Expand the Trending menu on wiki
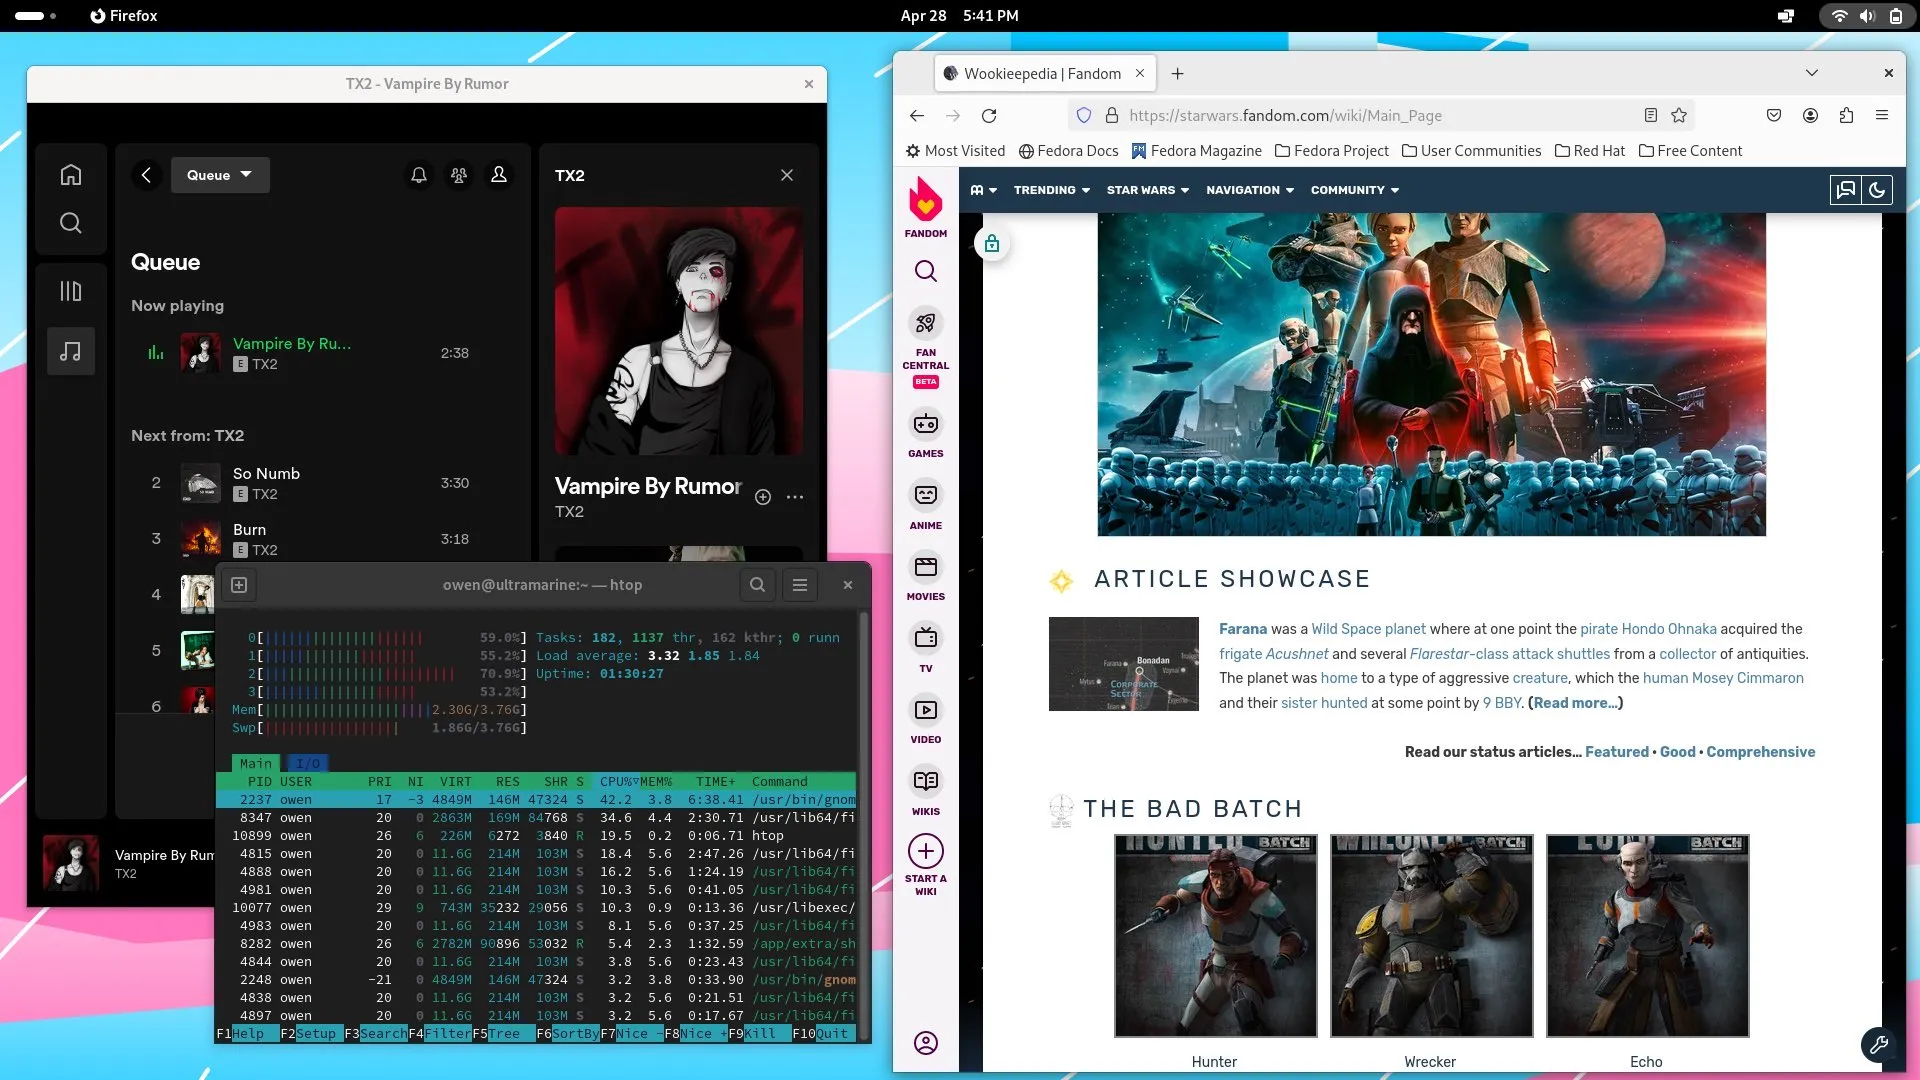Image resolution: width=1920 pixels, height=1080 pixels. click(1052, 190)
